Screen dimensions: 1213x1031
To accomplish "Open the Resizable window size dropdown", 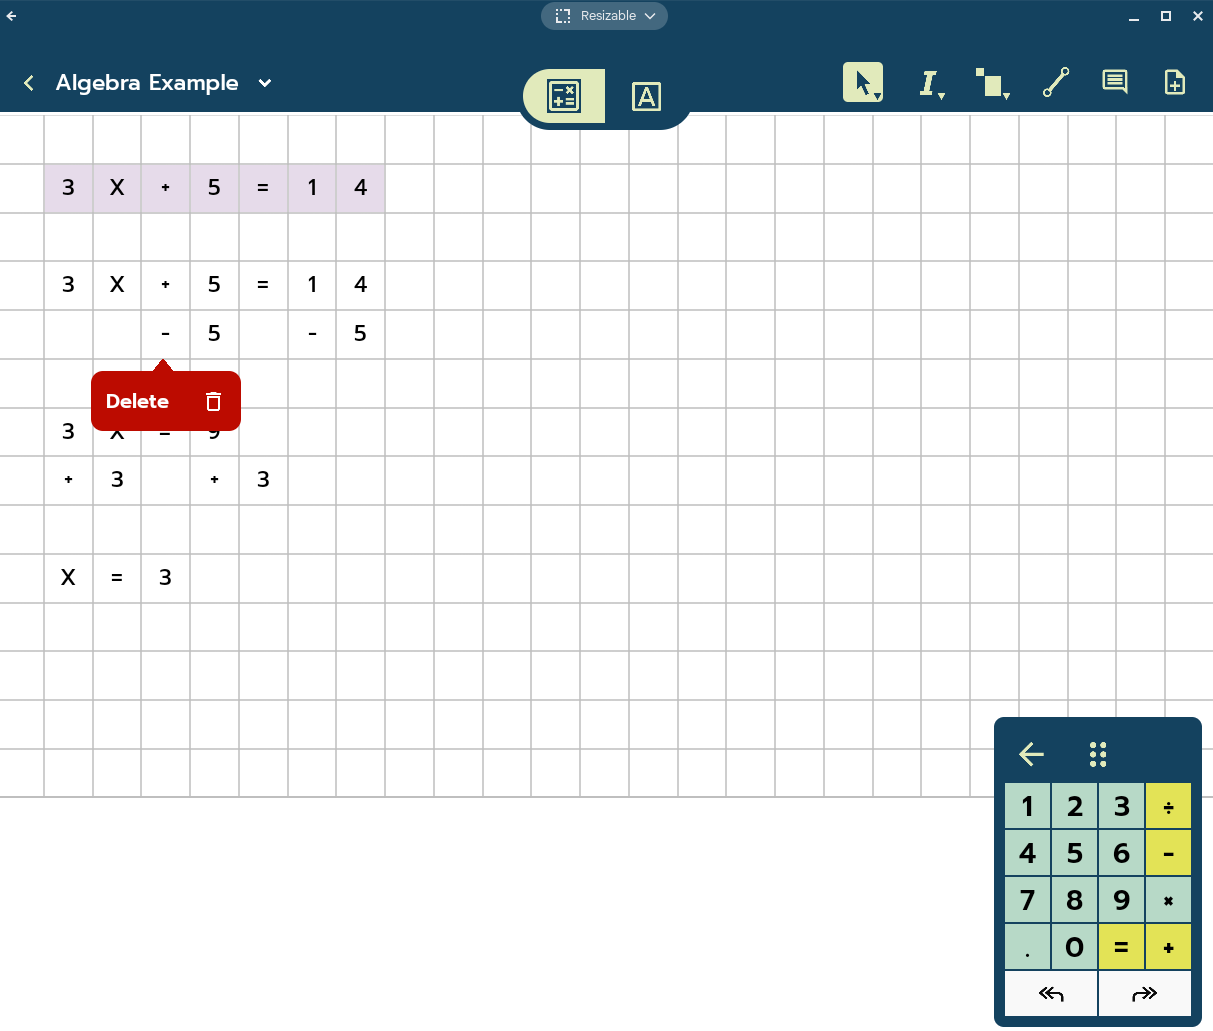I will click(604, 16).
